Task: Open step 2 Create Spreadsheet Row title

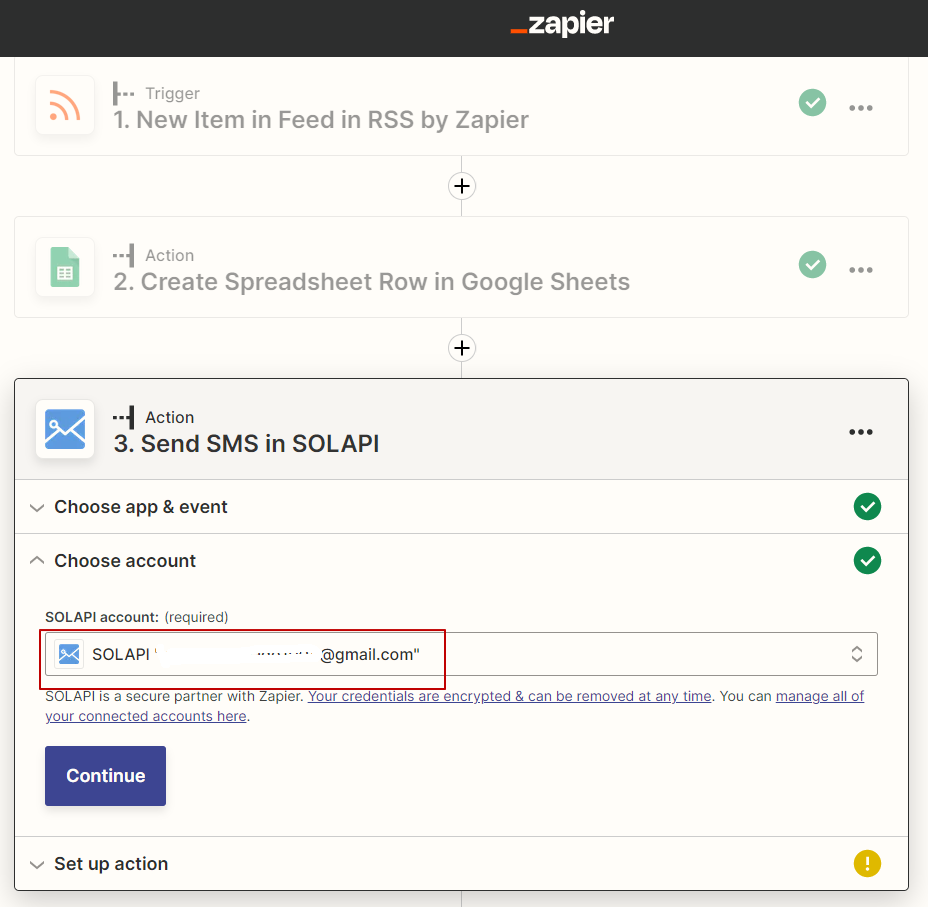Action: click(x=372, y=282)
